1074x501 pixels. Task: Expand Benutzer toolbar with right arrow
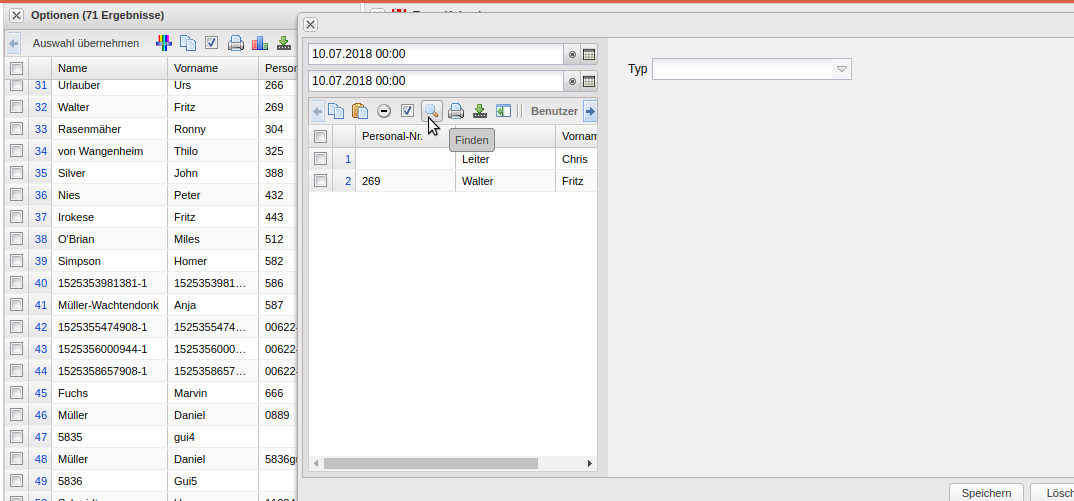pos(590,111)
